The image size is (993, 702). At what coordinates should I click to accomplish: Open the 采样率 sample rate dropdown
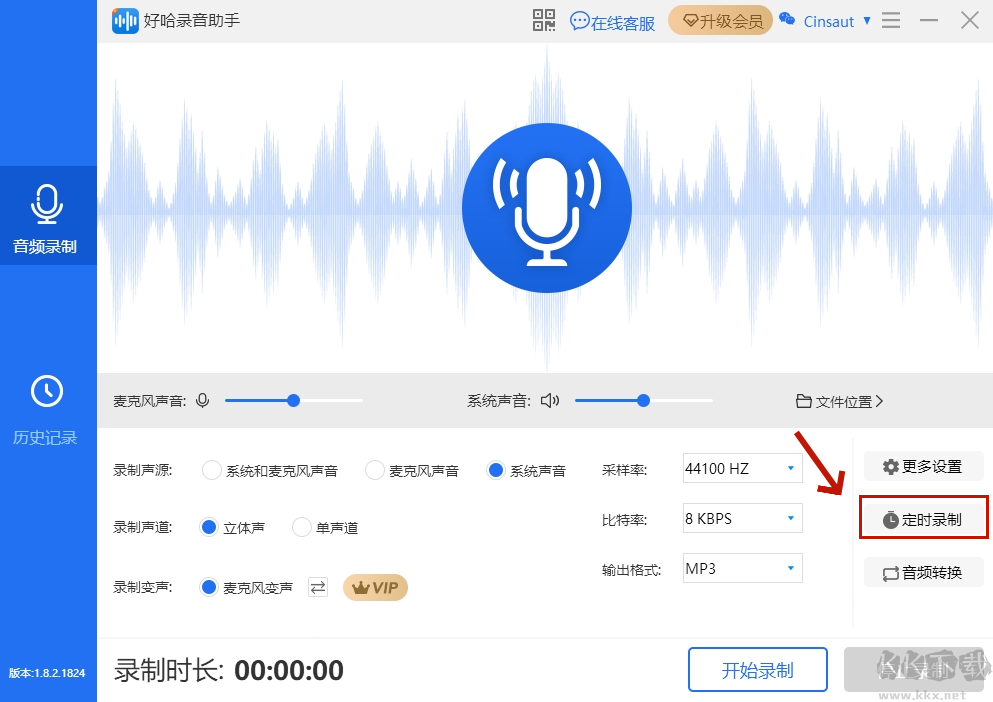[742, 468]
